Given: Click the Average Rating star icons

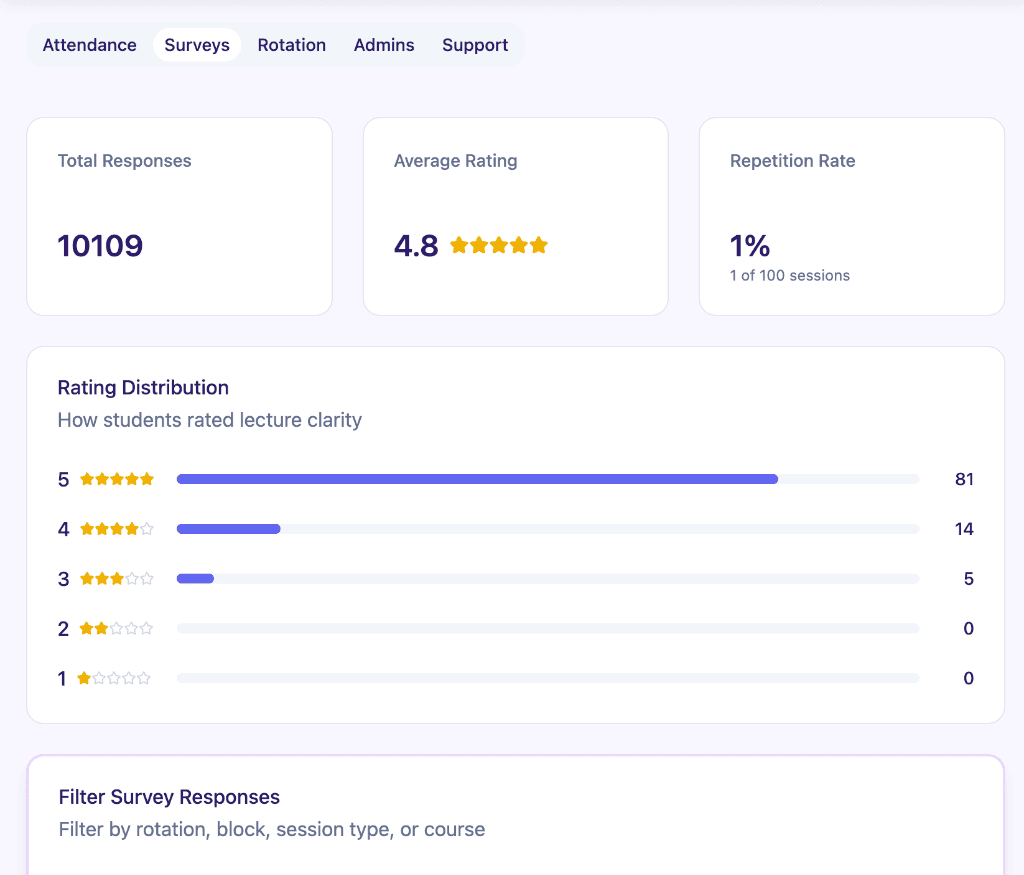Looking at the screenshot, I should coord(499,246).
